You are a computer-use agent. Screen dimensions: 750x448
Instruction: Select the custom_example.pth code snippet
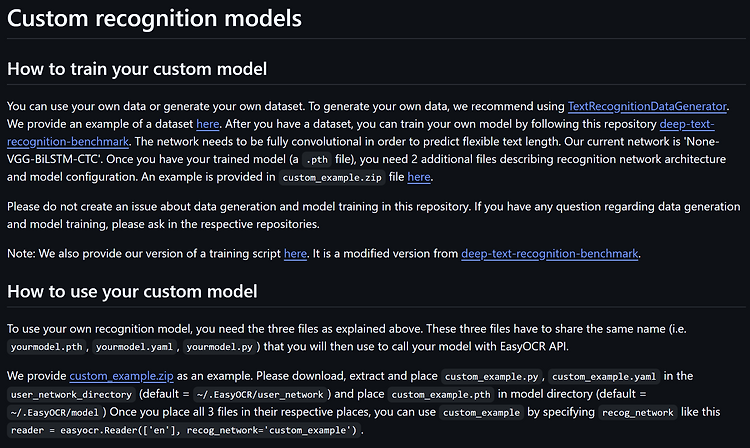[x=441, y=394]
